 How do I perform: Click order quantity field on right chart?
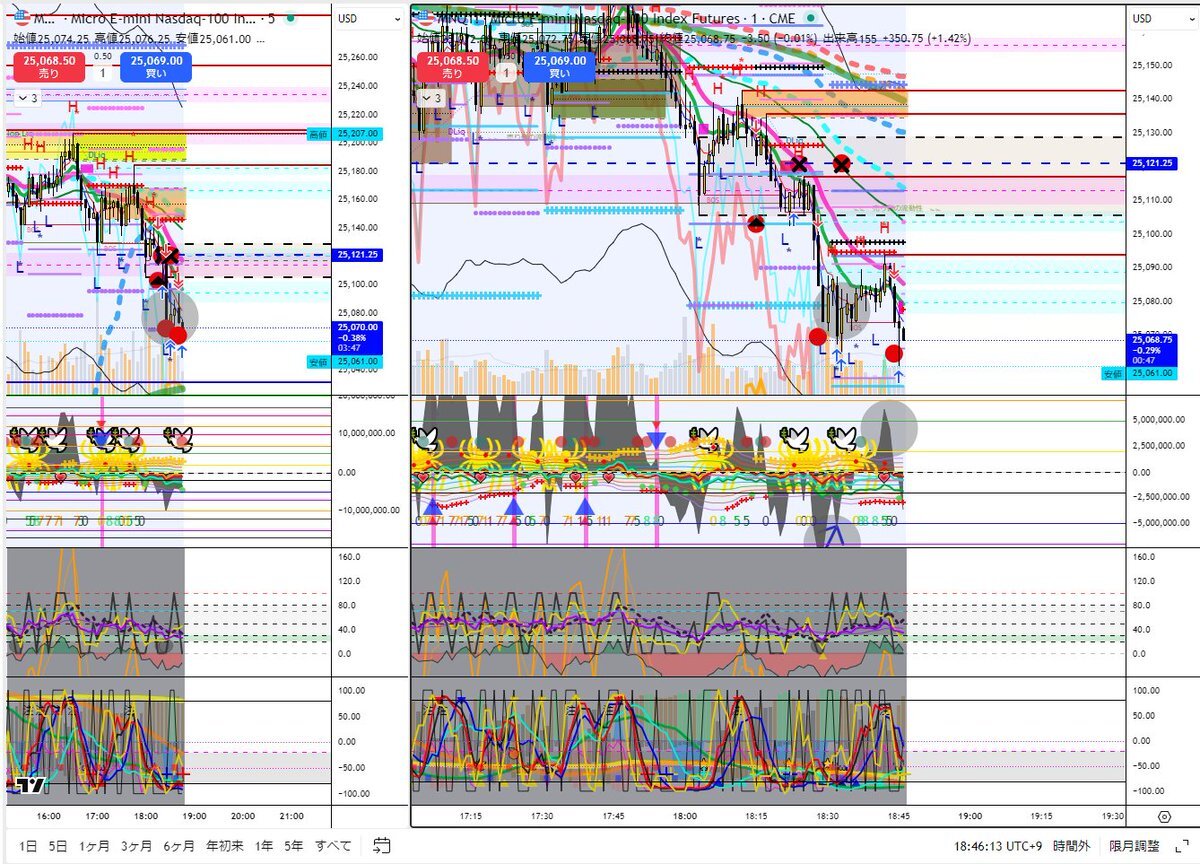click(x=507, y=73)
